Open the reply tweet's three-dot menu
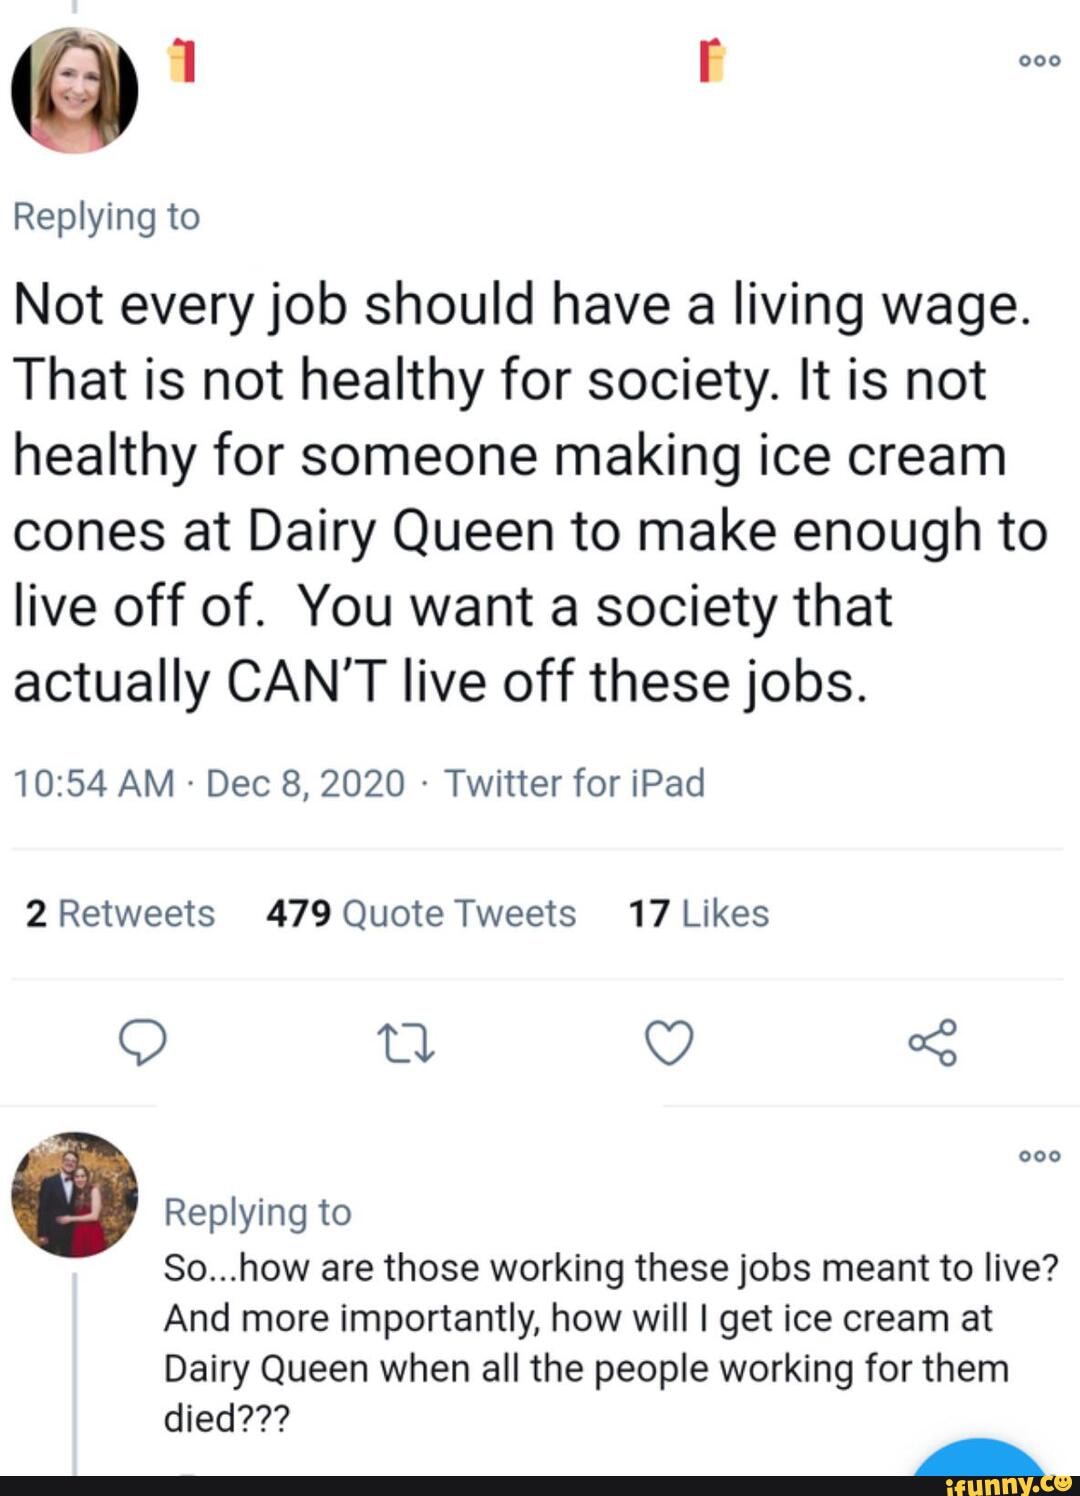Image resolution: width=1080 pixels, height=1496 pixels. pos(1039,1156)
